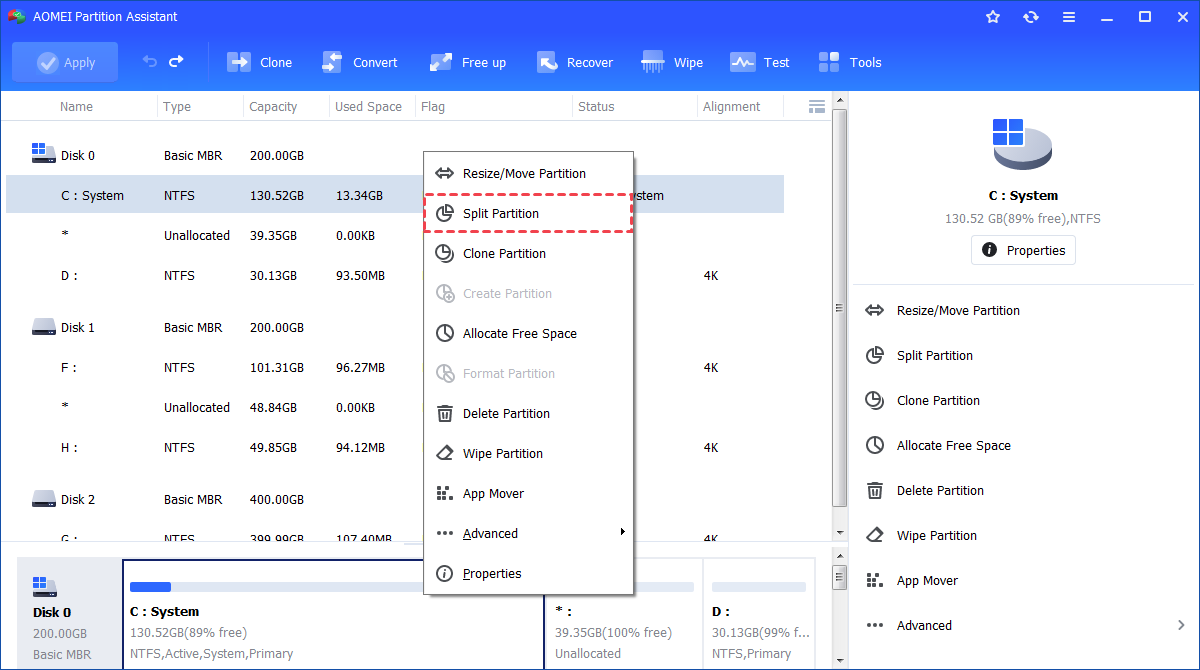The height and width of the screenshot is (670, 1200).
Task: Click the star favorite icon in title bar
Action: [x=993, y=17]
